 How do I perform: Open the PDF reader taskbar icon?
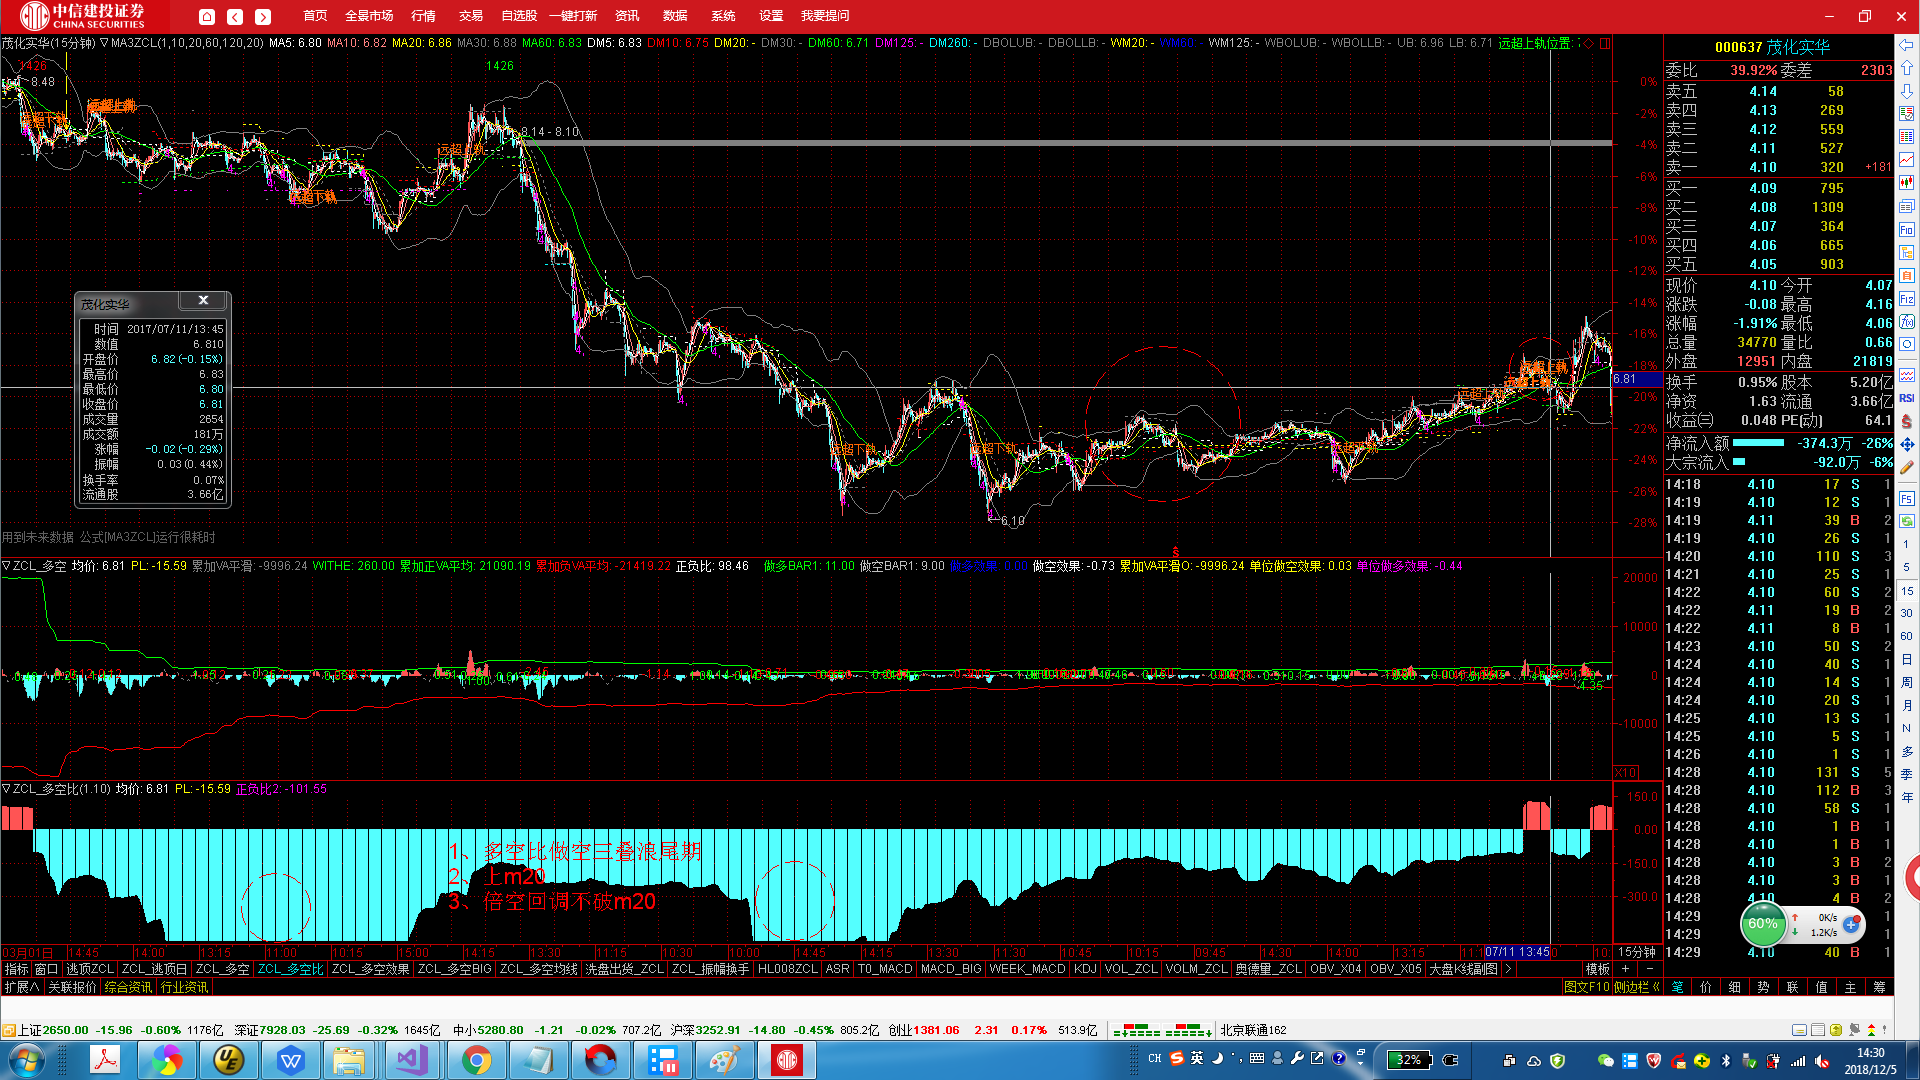(x=105, y=1060)
